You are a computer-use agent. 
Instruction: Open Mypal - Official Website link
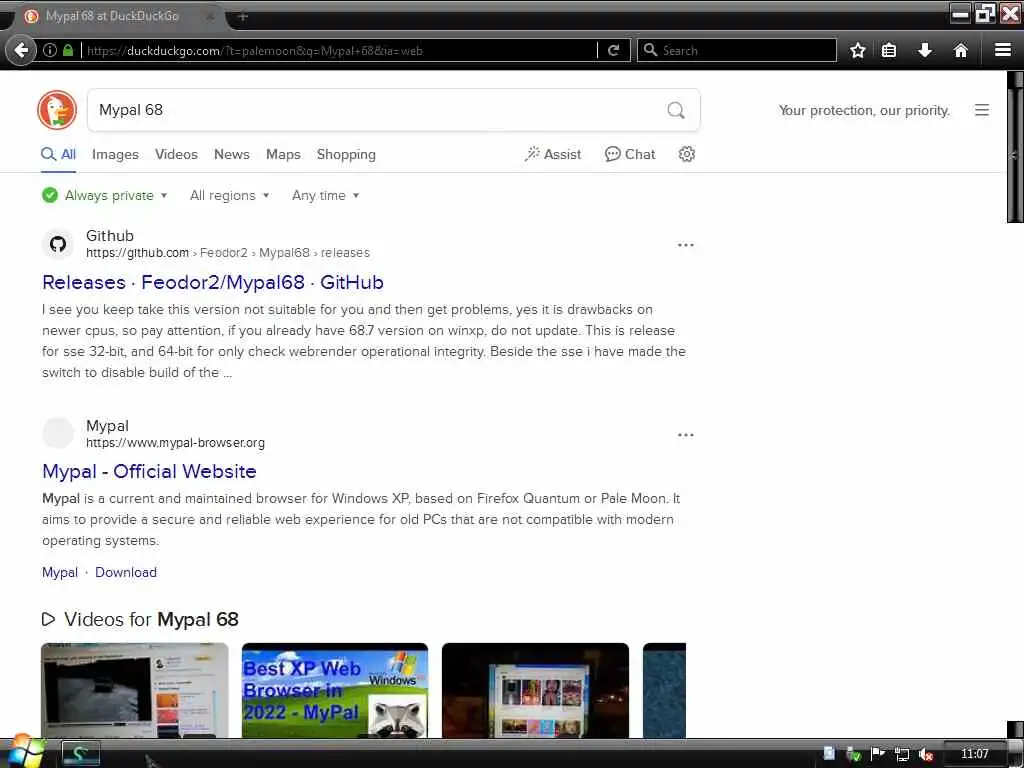(x=149, y=472)
